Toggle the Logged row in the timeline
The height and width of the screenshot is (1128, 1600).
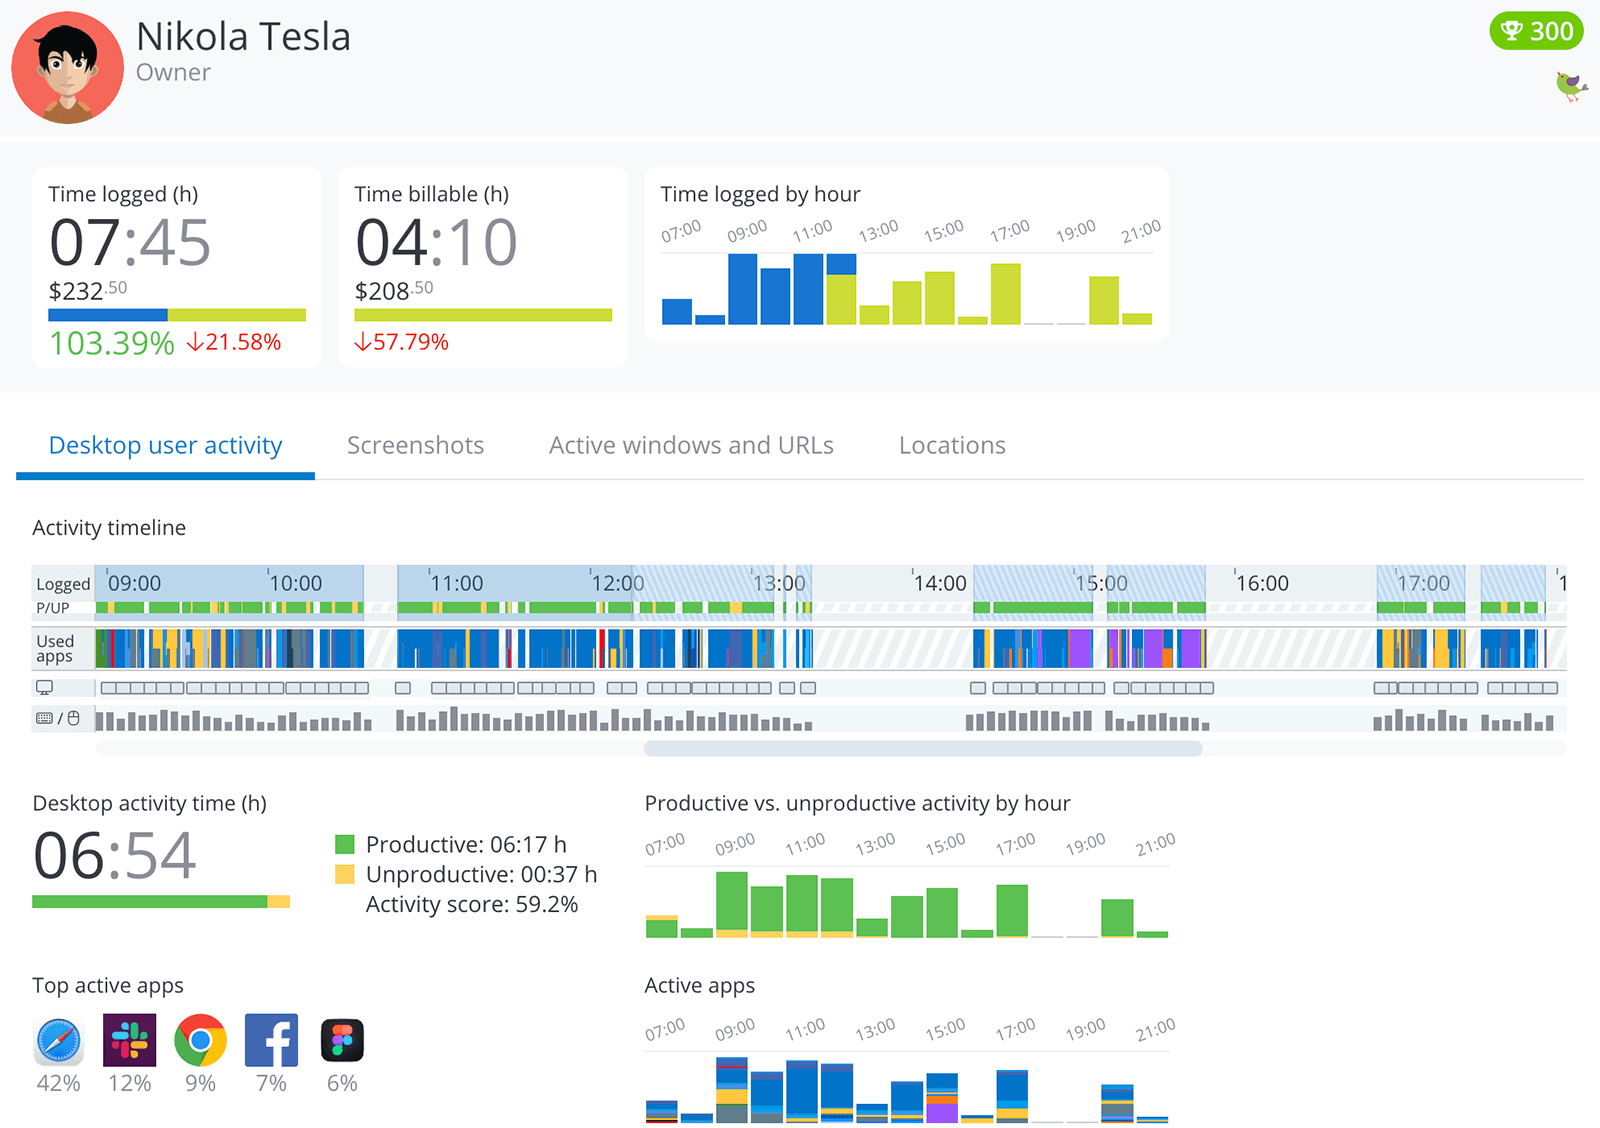click(x=62, y=583)
